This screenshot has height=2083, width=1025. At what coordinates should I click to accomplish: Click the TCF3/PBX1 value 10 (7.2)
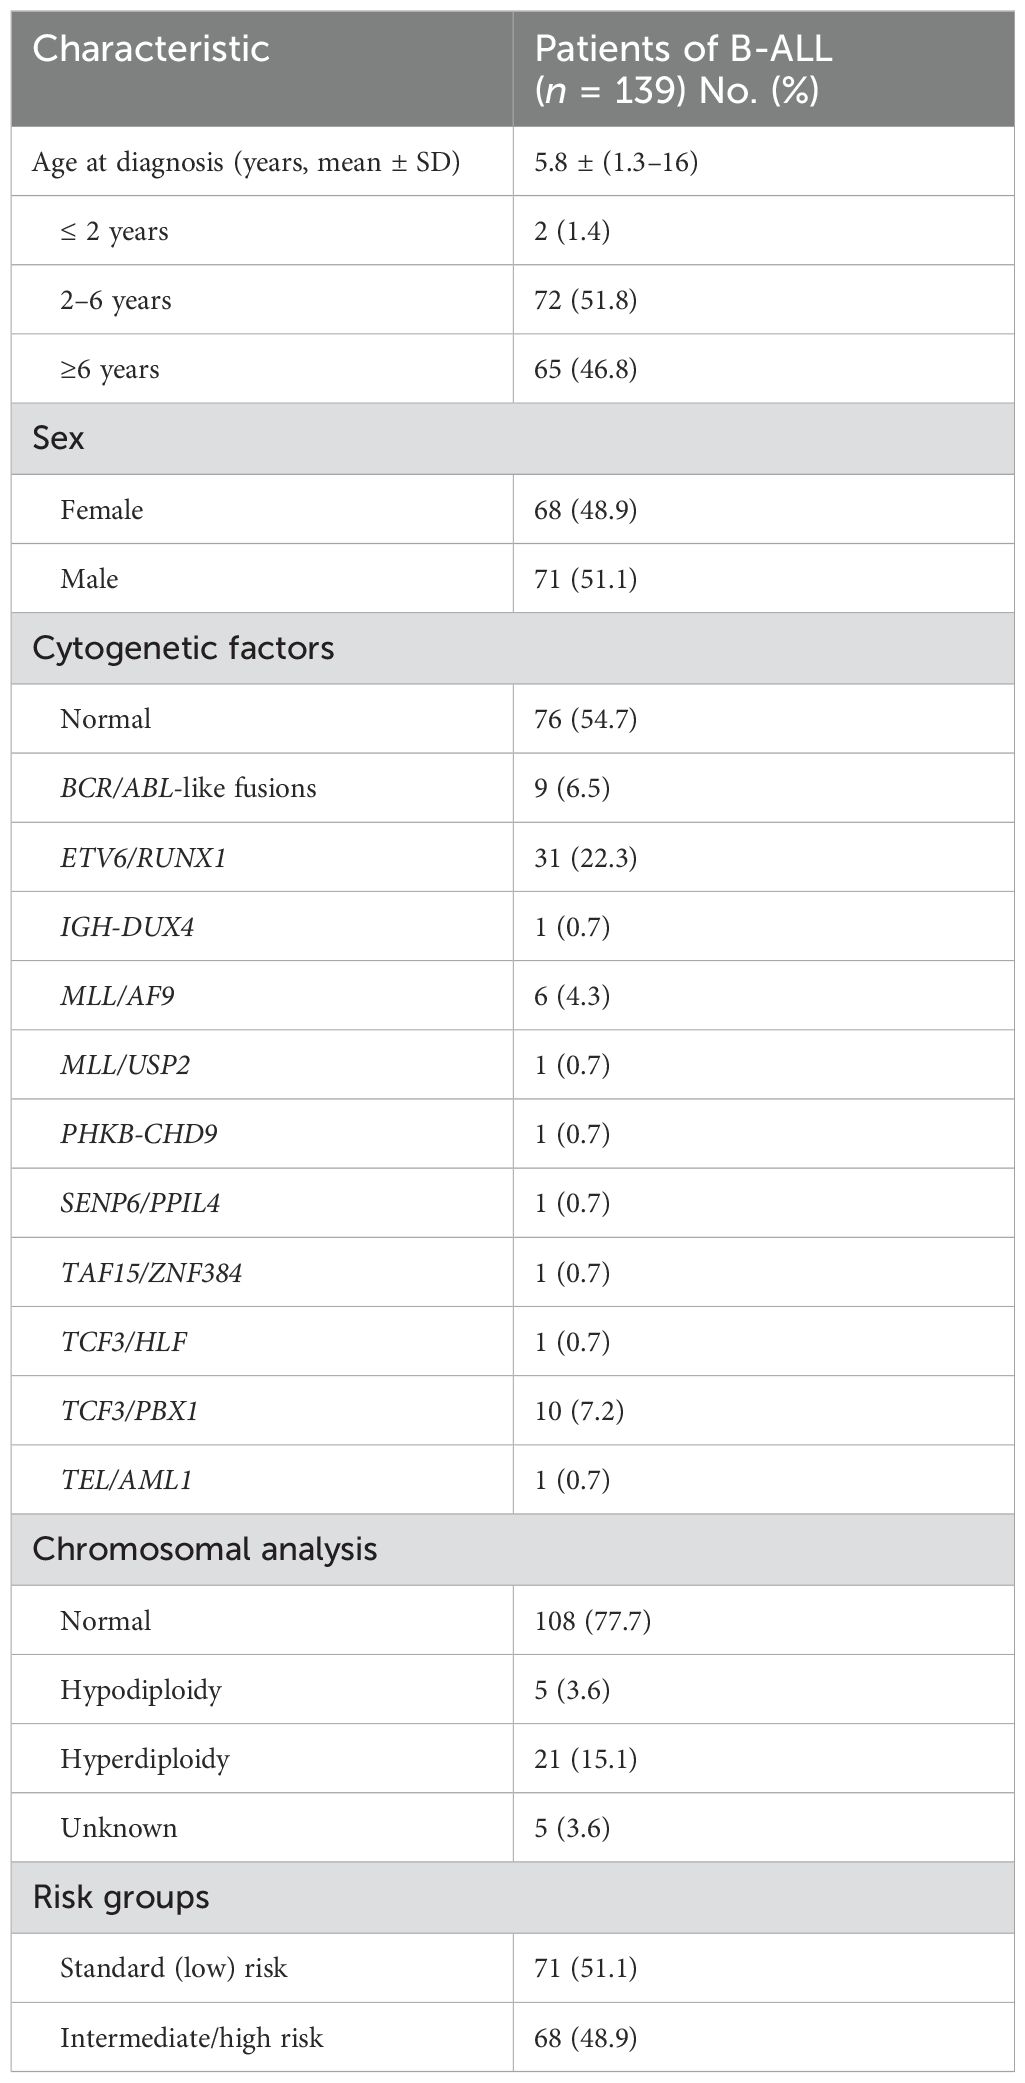coord(572,1410)
